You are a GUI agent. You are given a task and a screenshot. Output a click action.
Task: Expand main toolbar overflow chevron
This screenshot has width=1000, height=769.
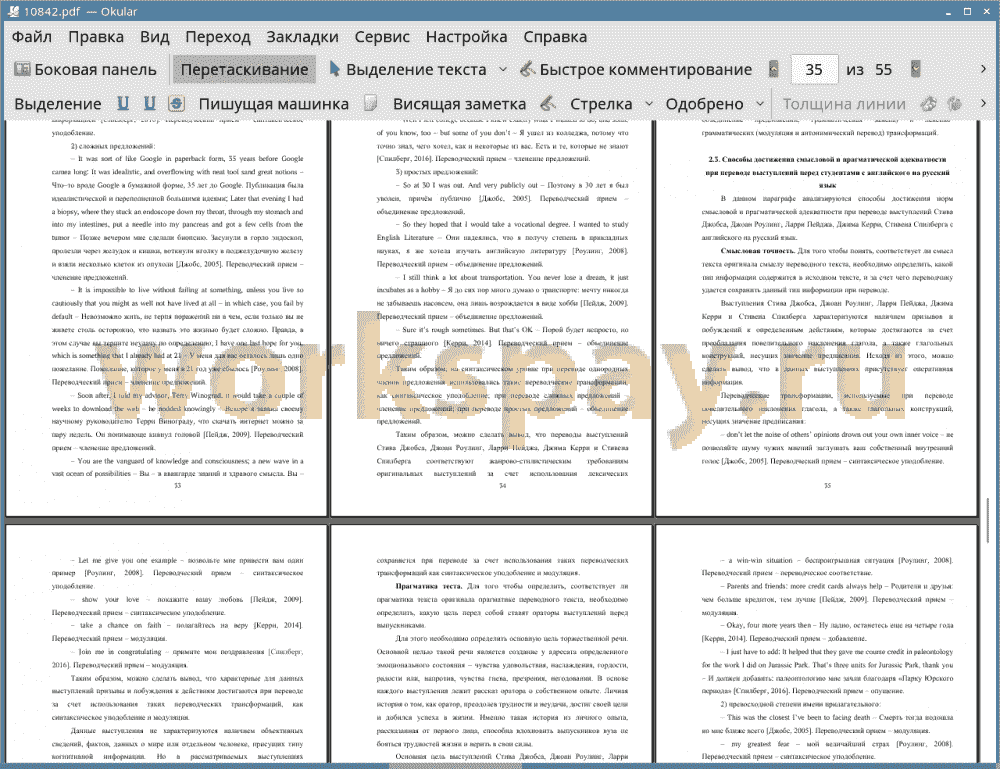click(983, 69)
